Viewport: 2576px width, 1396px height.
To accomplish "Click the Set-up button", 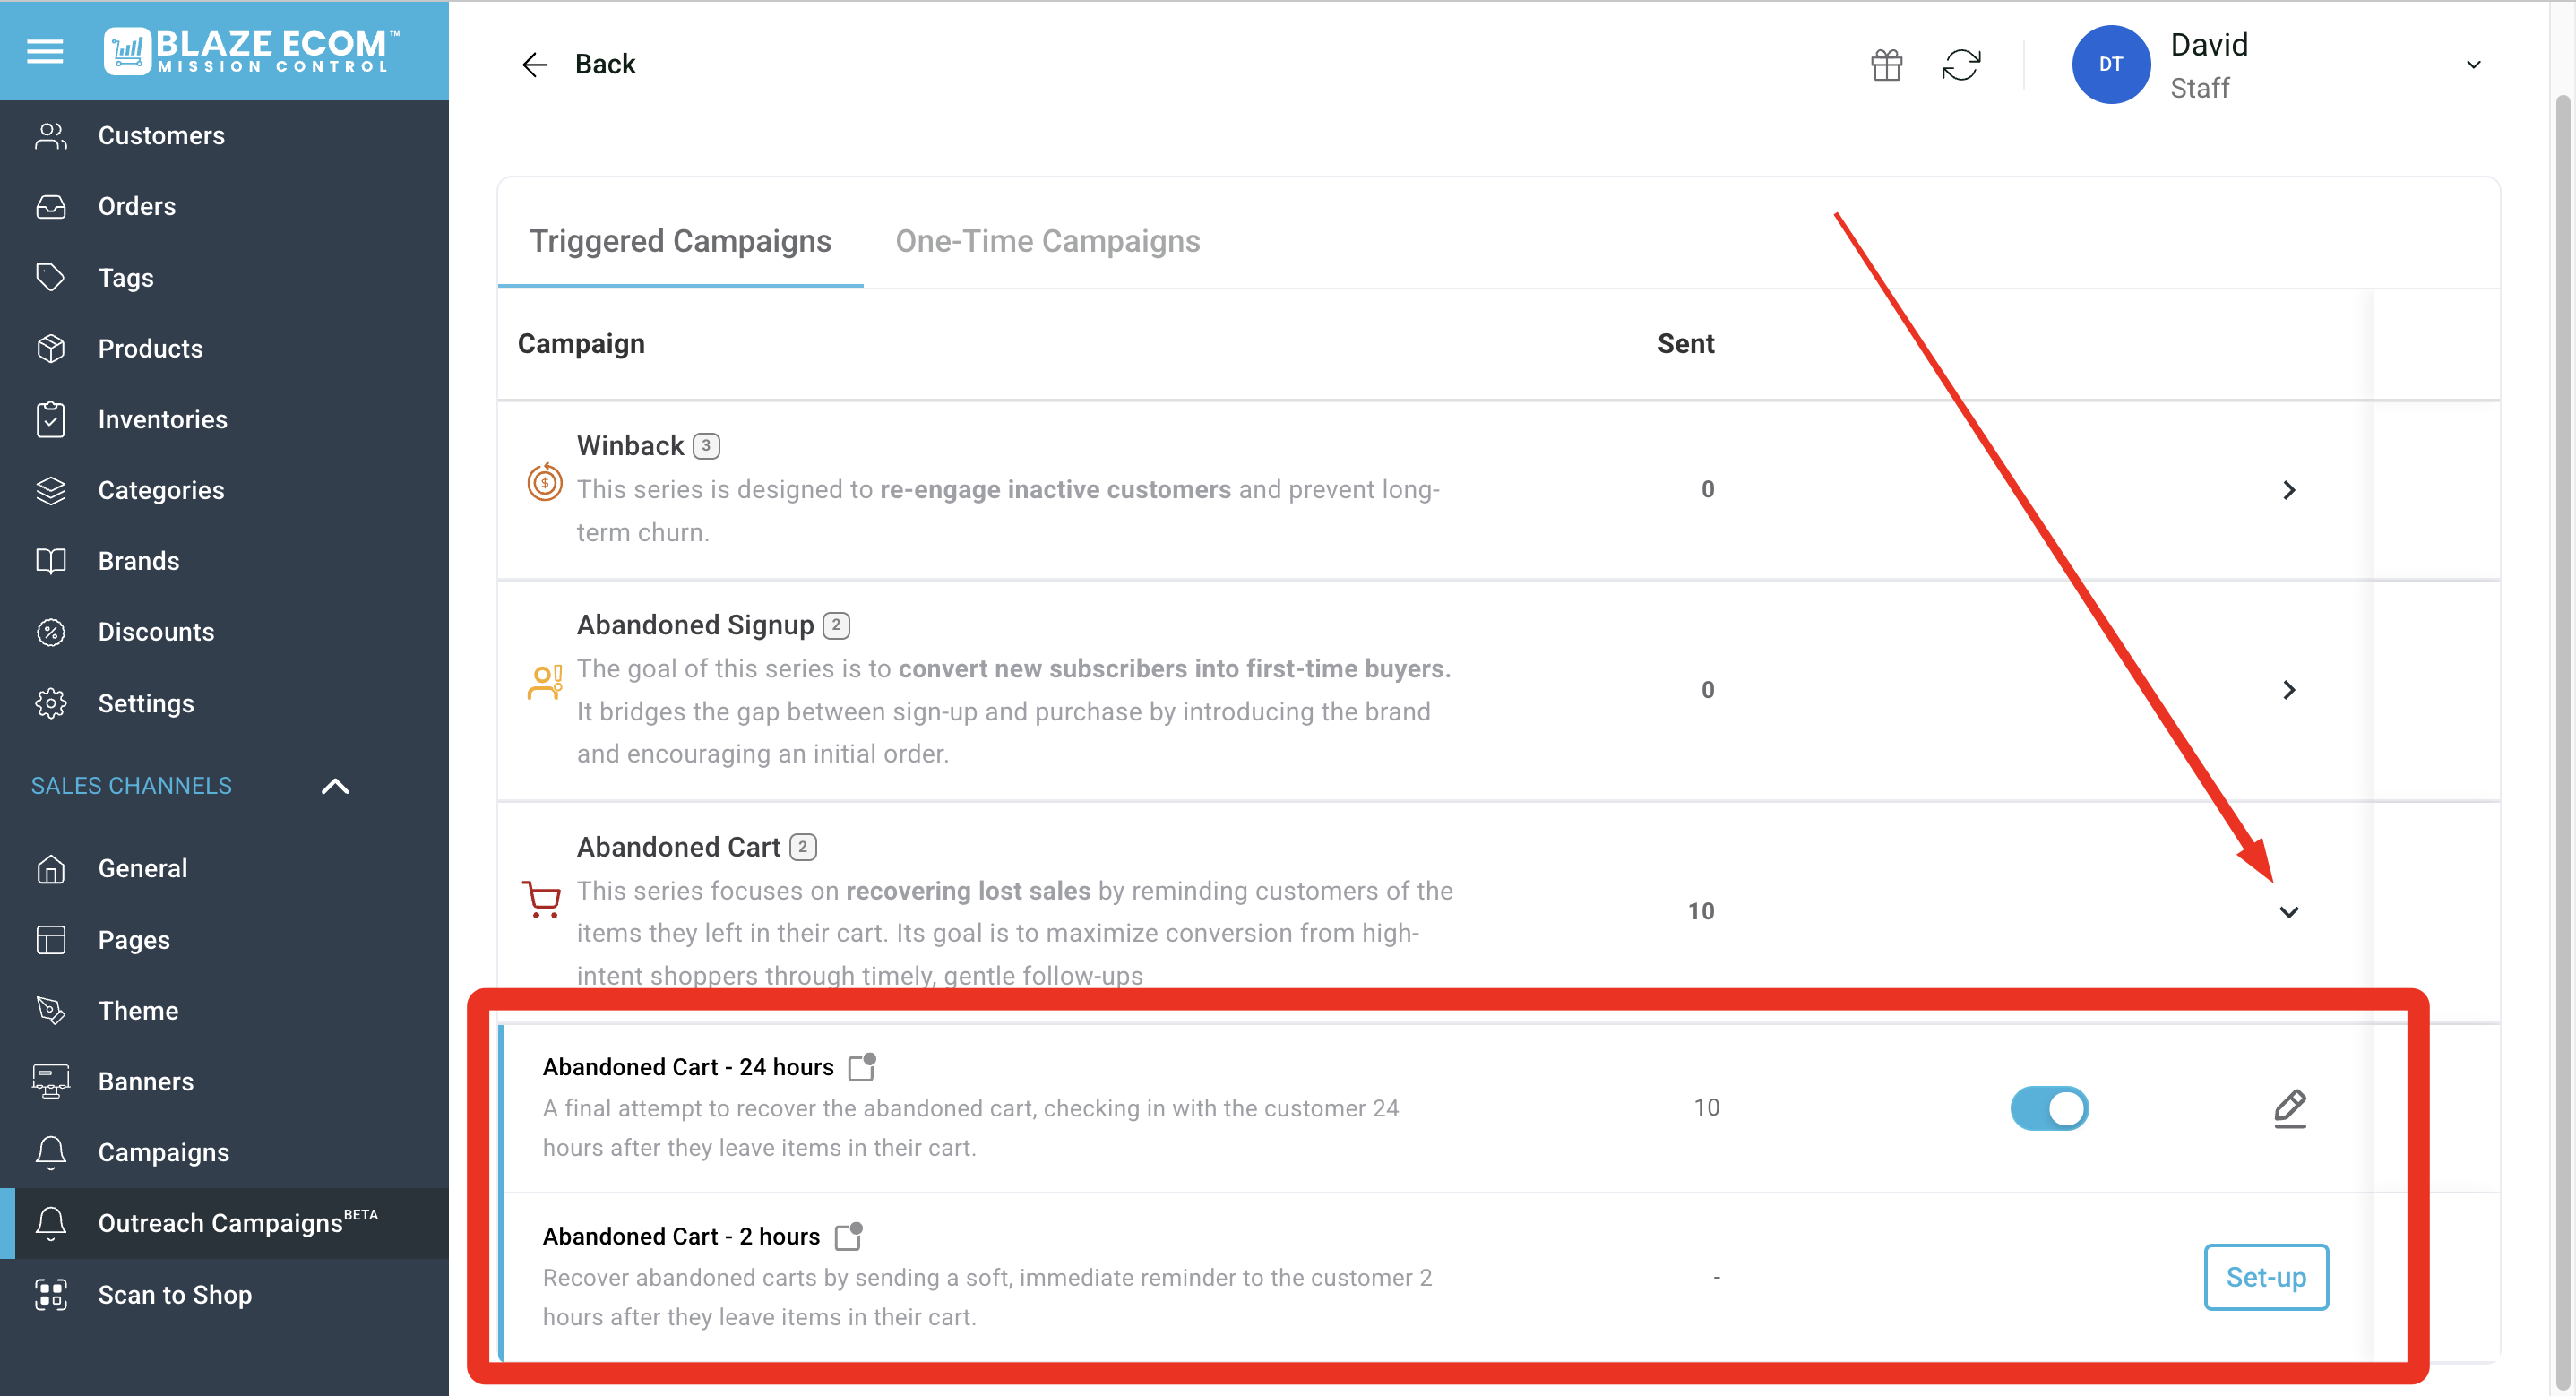I will pyautogui.click(x=2265, y=1277).
